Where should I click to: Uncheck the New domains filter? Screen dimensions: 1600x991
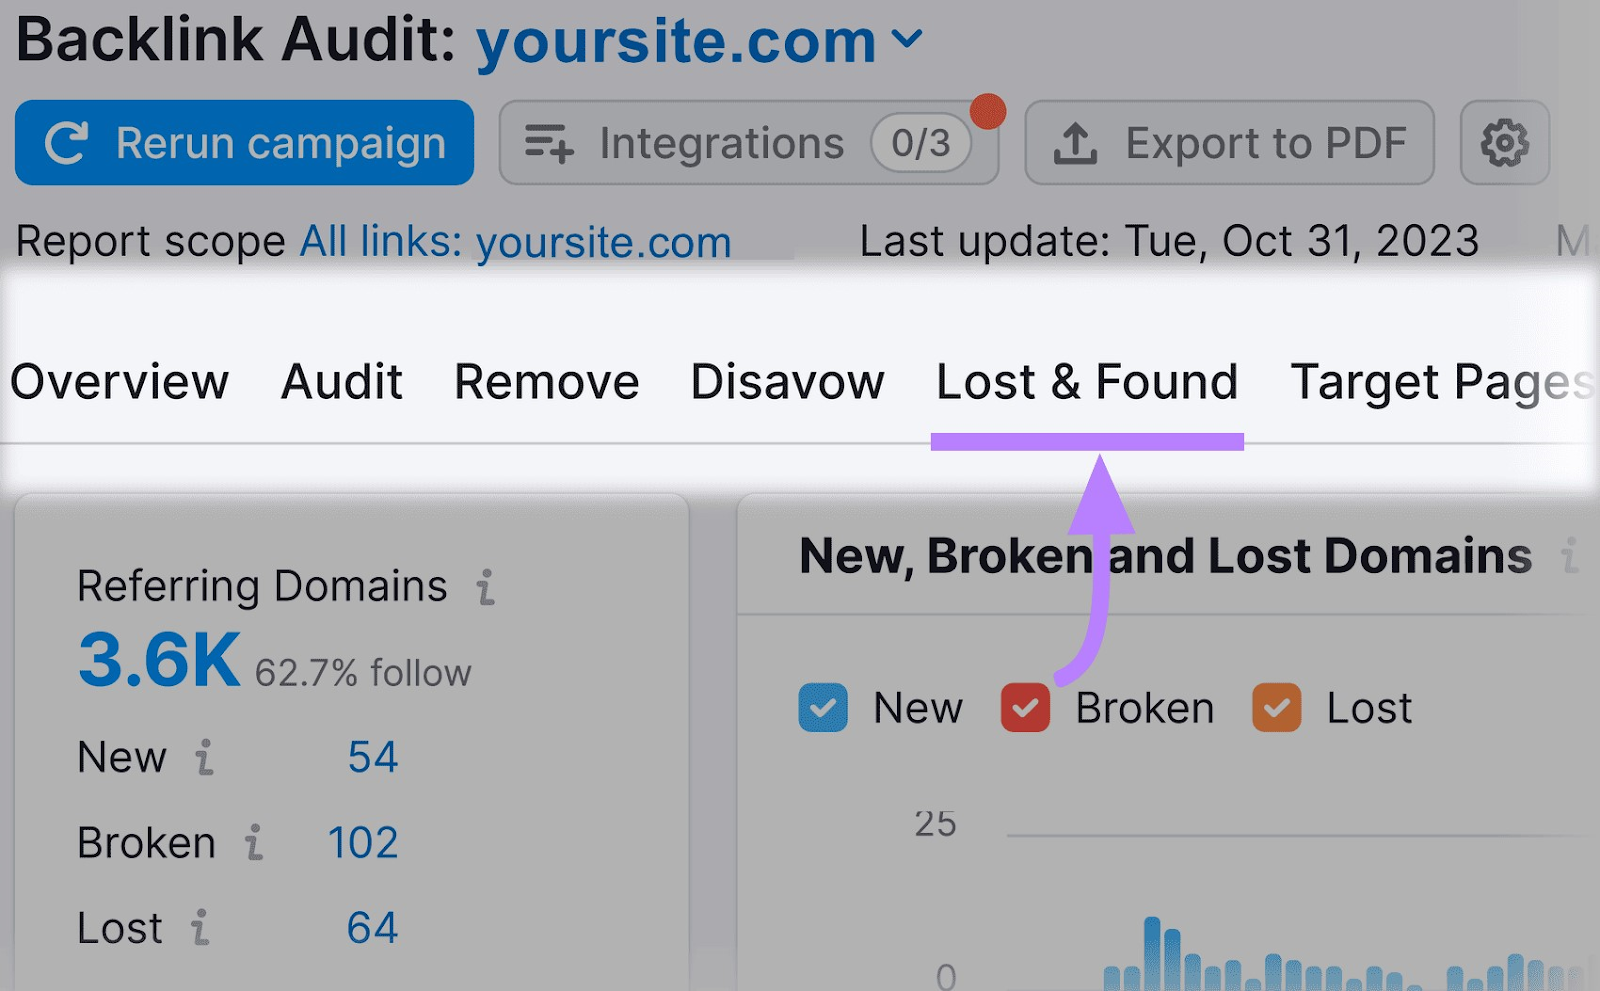point(822,707)
